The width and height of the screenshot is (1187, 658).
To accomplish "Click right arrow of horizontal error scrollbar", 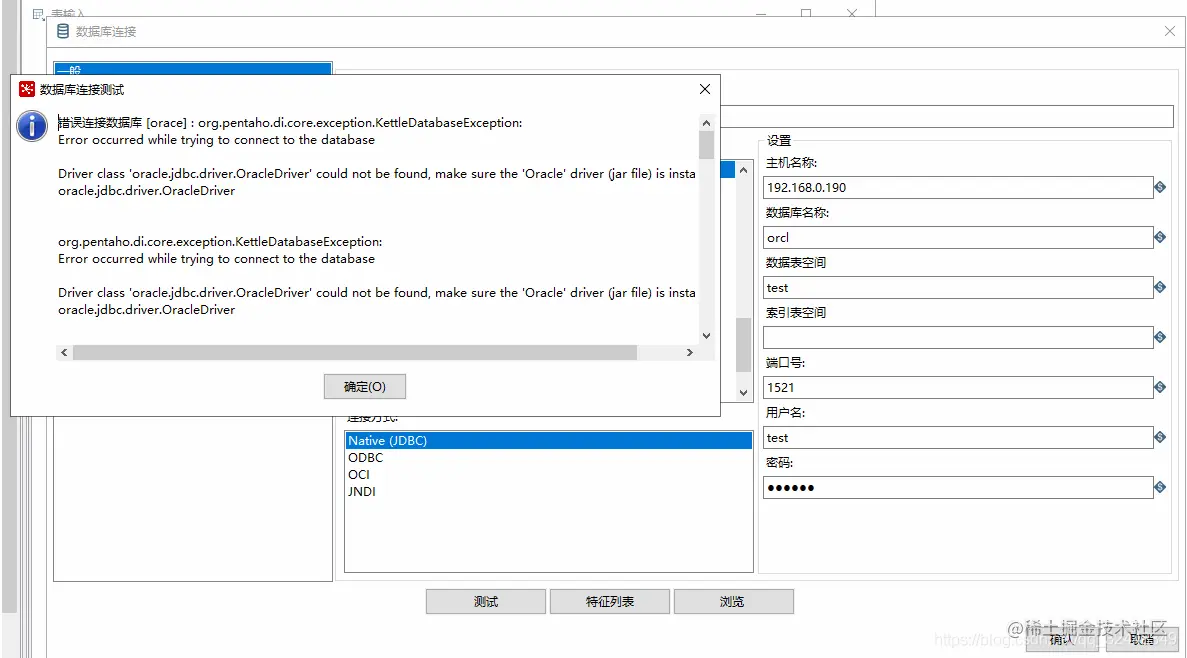I will click(x=690, y=352).
